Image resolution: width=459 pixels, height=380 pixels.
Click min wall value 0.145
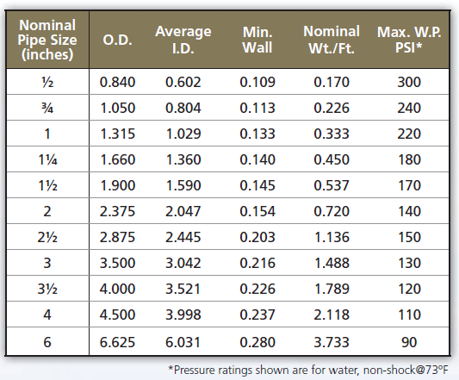click(x=257, y=185)
